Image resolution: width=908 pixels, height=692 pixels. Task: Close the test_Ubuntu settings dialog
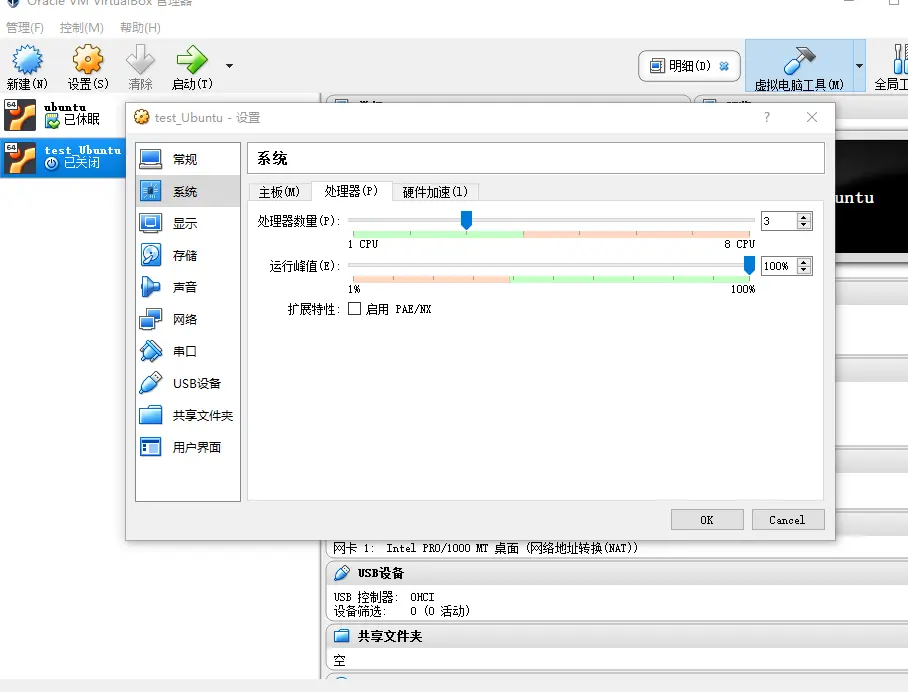[812, 118]
